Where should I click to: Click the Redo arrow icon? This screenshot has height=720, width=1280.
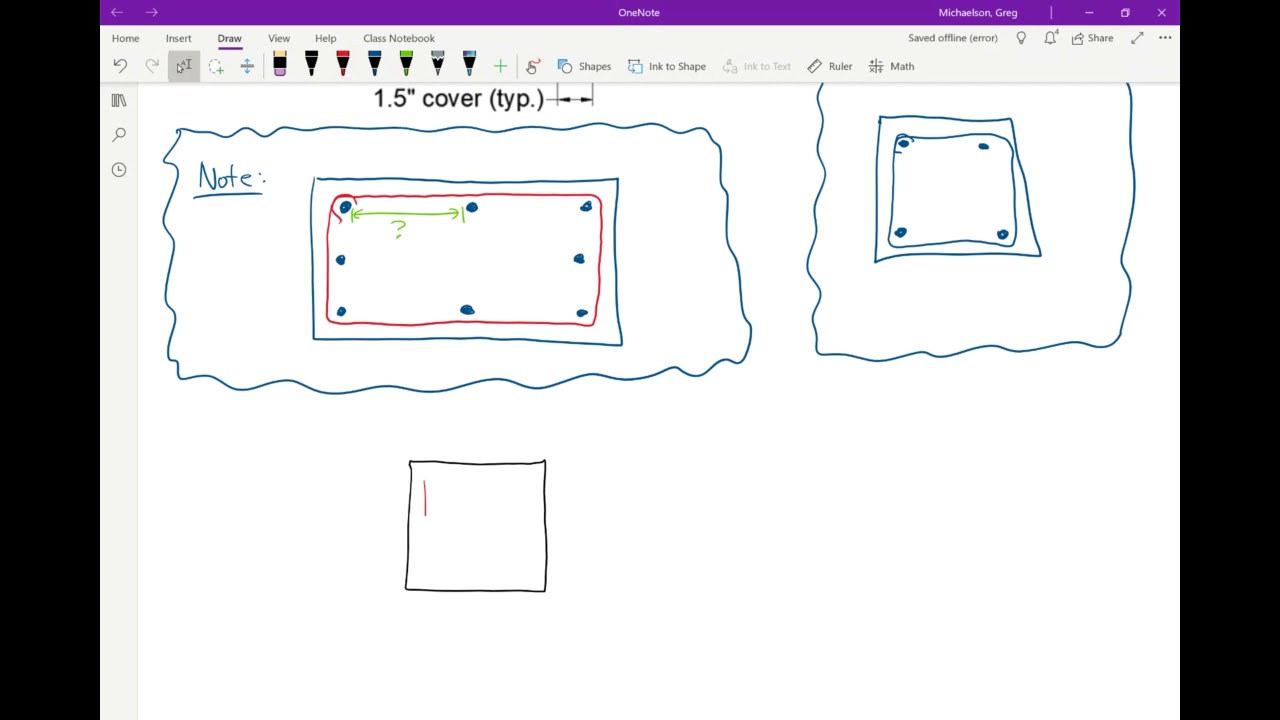coord(152,66)
